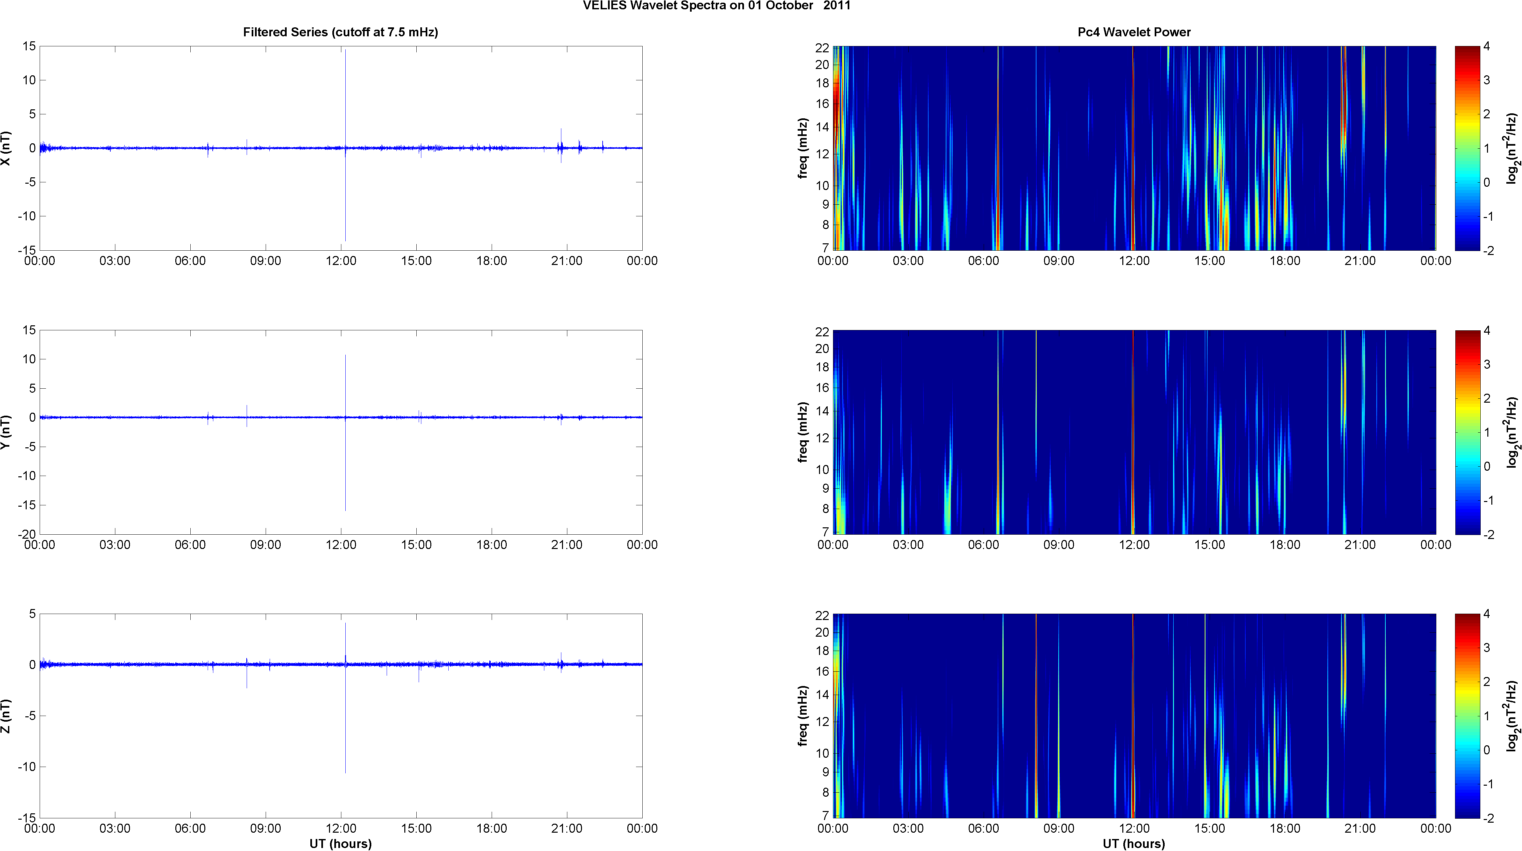Click the log2(nT²/Hz) label of the top colorbar
The height and width of the screenshot is (851, 1522).
1512,148
